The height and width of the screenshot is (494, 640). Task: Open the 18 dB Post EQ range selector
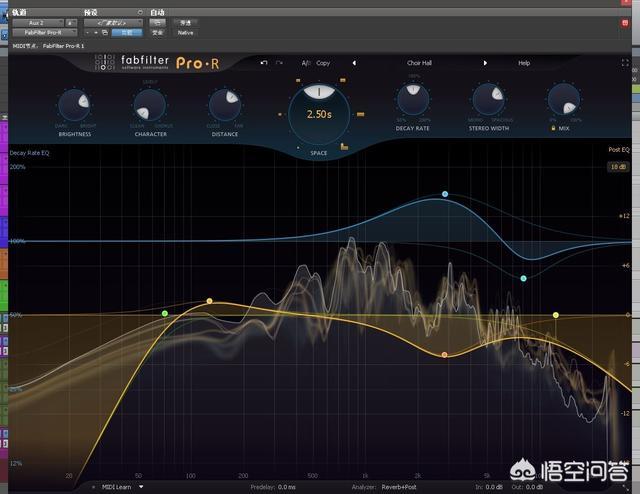(x=618, y=167)
